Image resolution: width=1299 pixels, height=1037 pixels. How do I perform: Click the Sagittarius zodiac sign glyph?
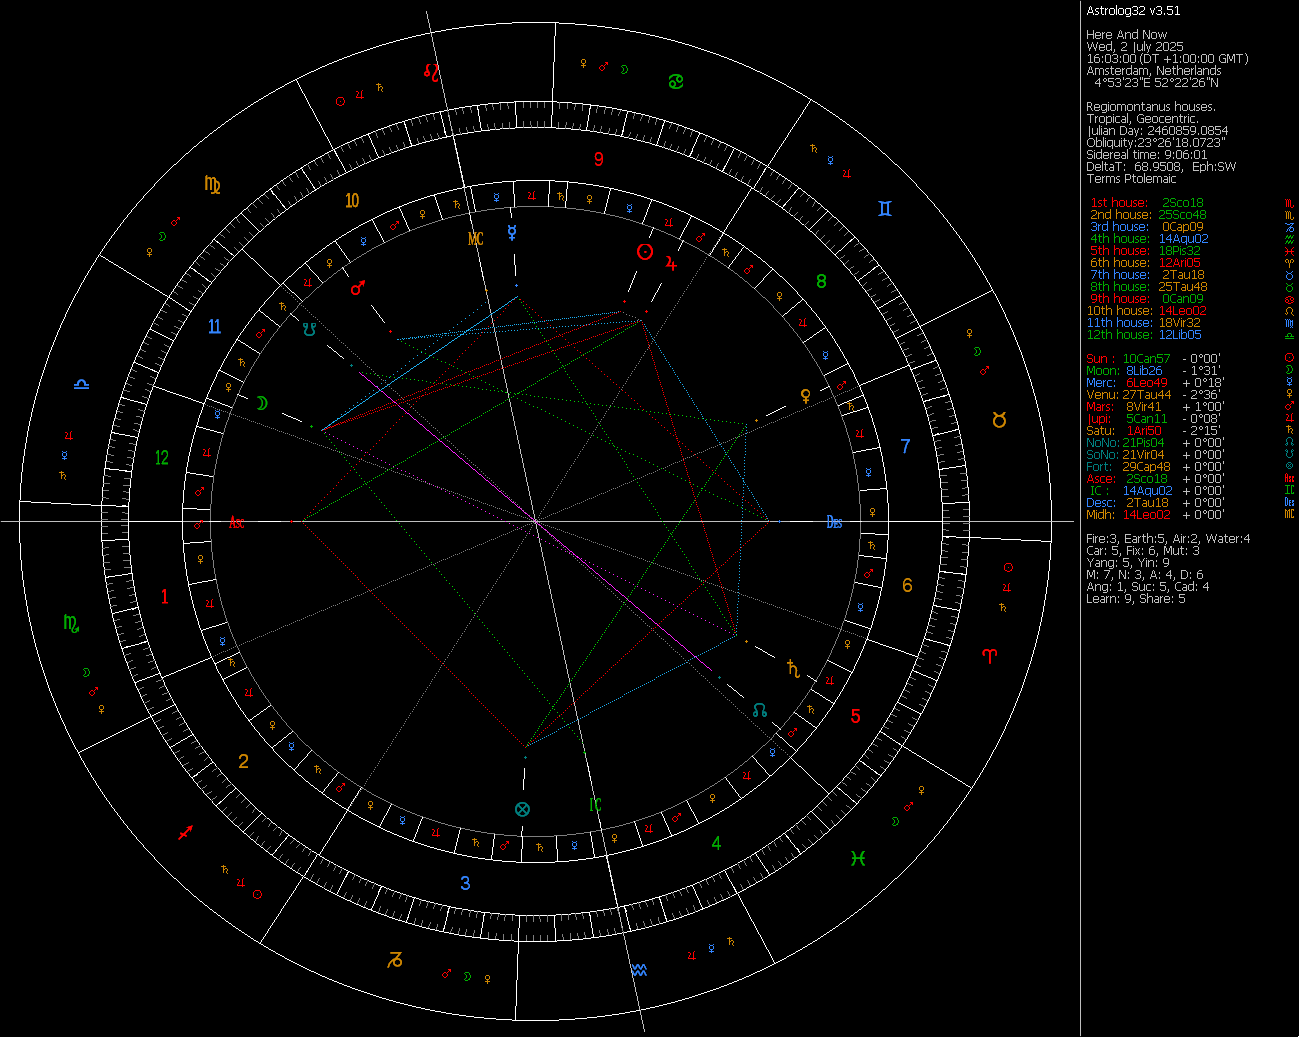185,832
